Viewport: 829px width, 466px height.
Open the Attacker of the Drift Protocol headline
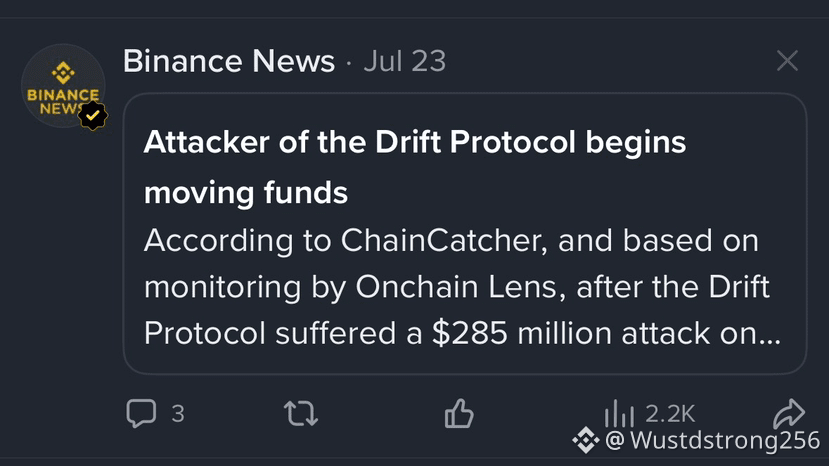point(414,167)
